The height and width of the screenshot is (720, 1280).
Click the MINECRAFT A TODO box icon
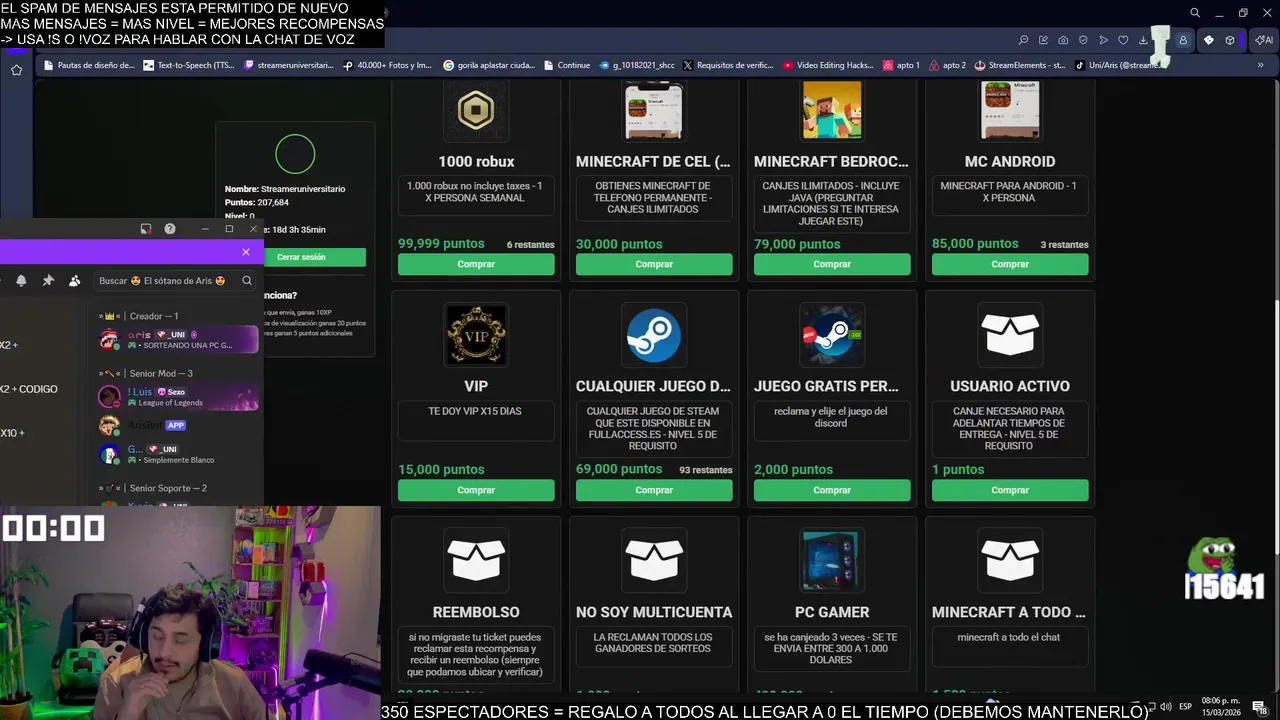click(x=1010, y=560)
